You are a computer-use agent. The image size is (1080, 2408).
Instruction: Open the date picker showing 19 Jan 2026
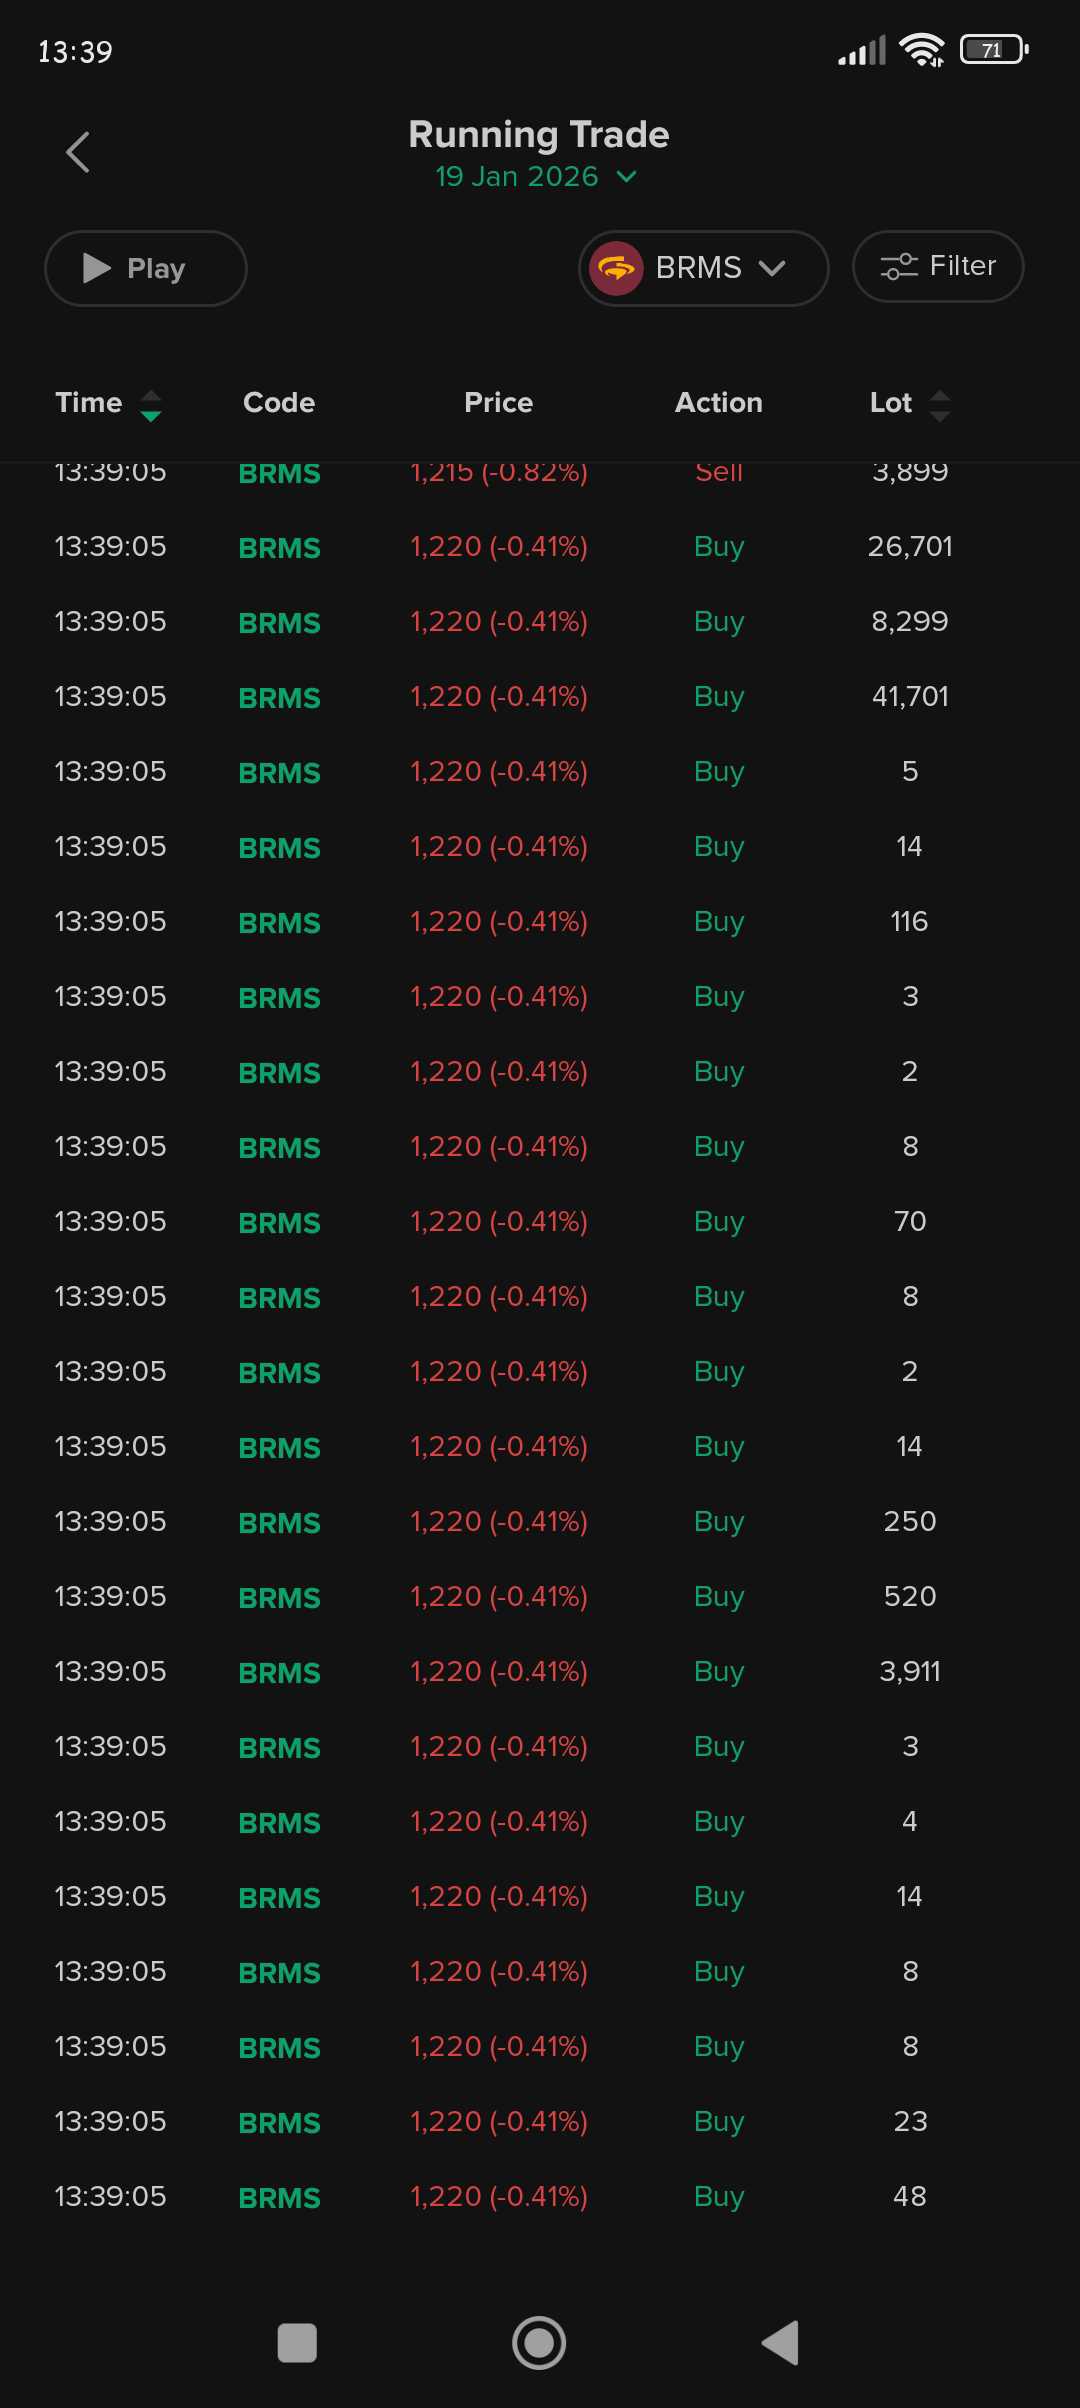(517, 177)
